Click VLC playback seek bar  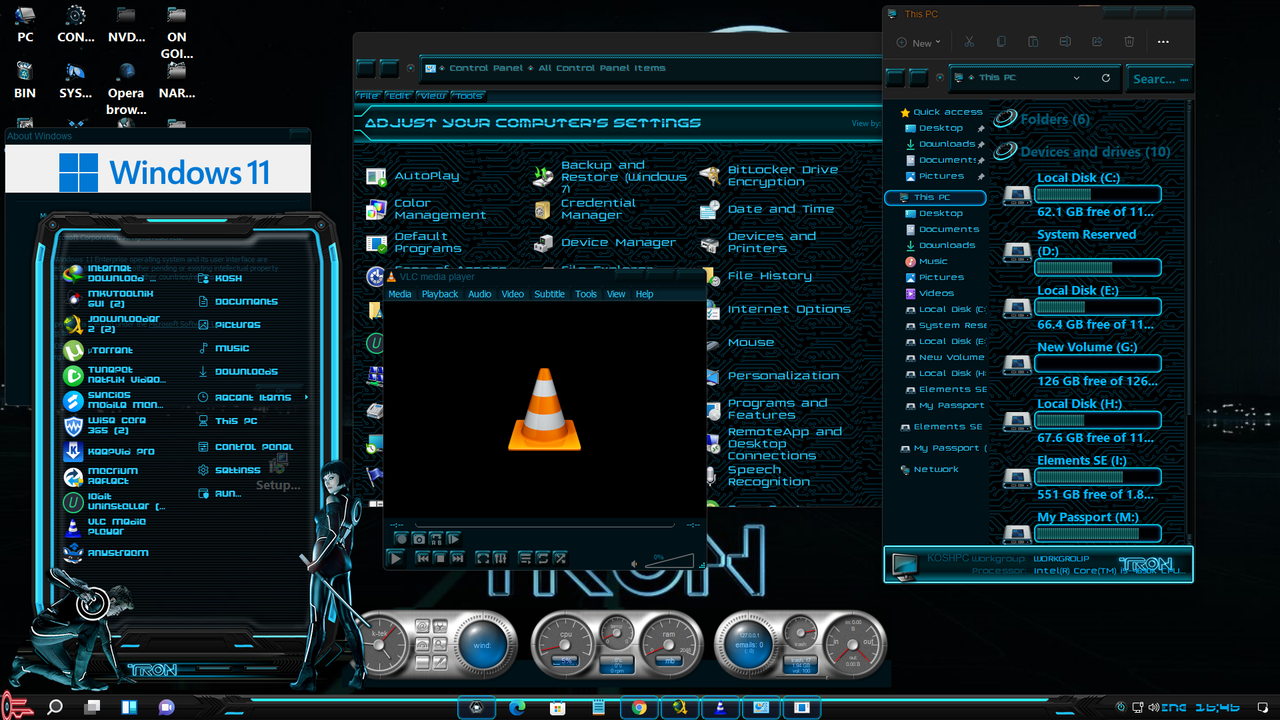(x=545, y=525)
